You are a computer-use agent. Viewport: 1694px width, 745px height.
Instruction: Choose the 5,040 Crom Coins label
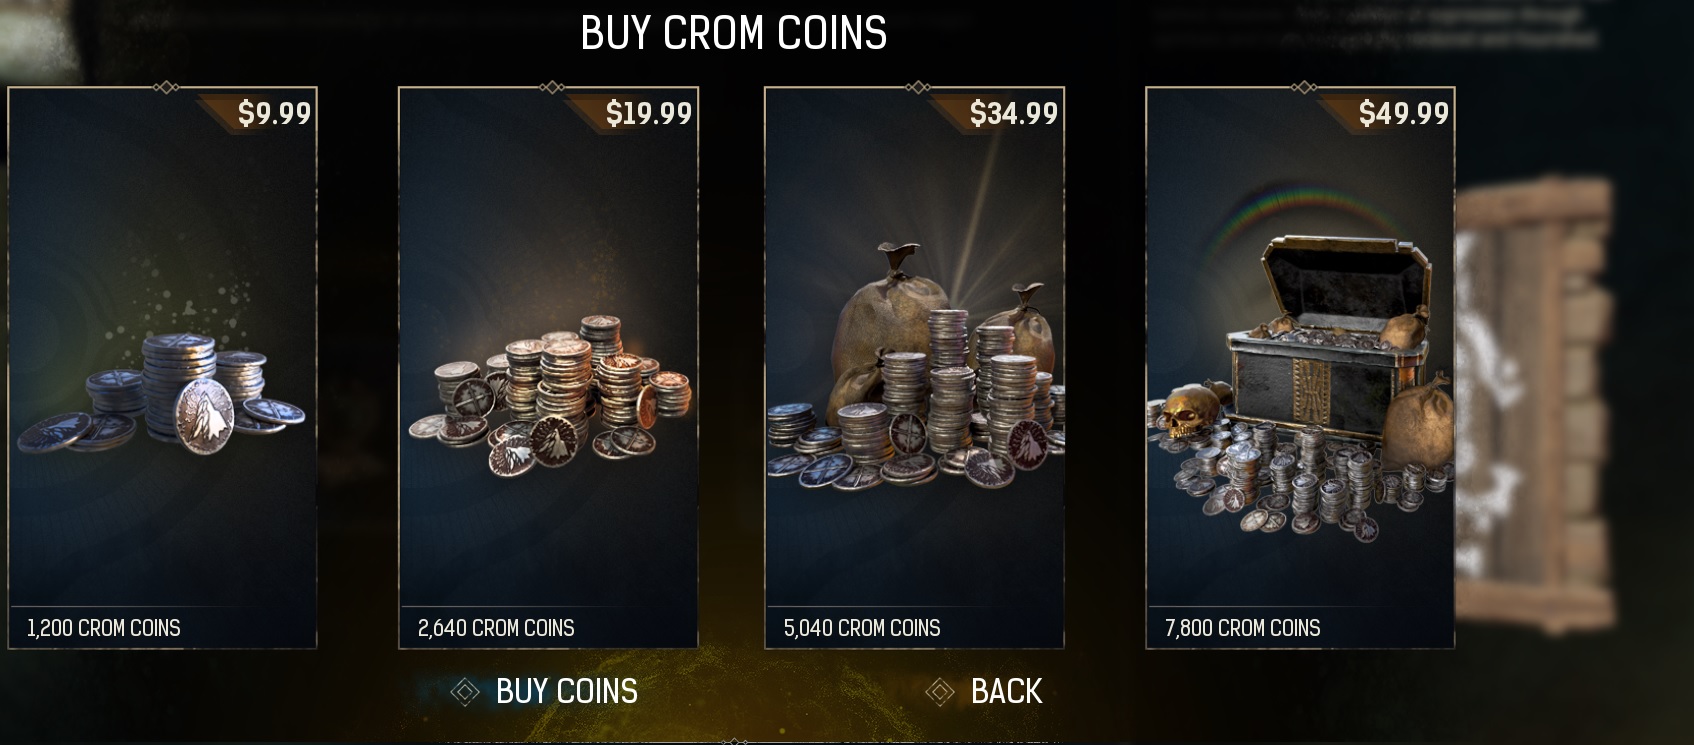tap(862, 628)
